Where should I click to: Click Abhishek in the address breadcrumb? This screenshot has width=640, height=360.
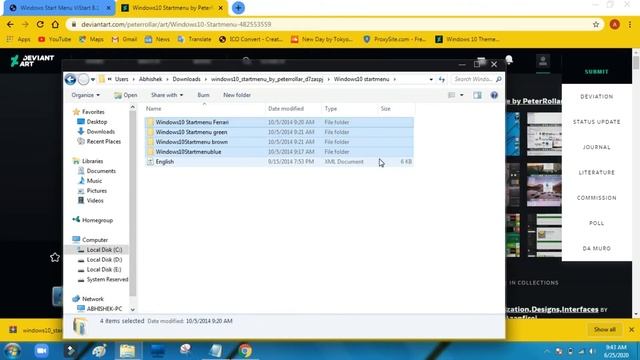coord(150,79)
